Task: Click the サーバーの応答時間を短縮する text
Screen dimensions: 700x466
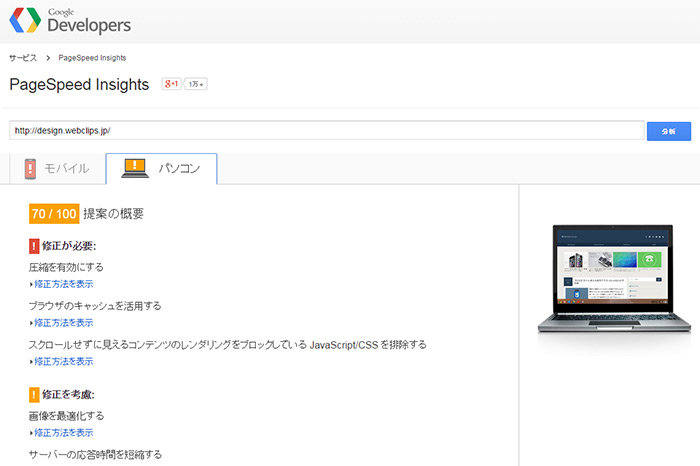Action: click(x=95, y=455)
